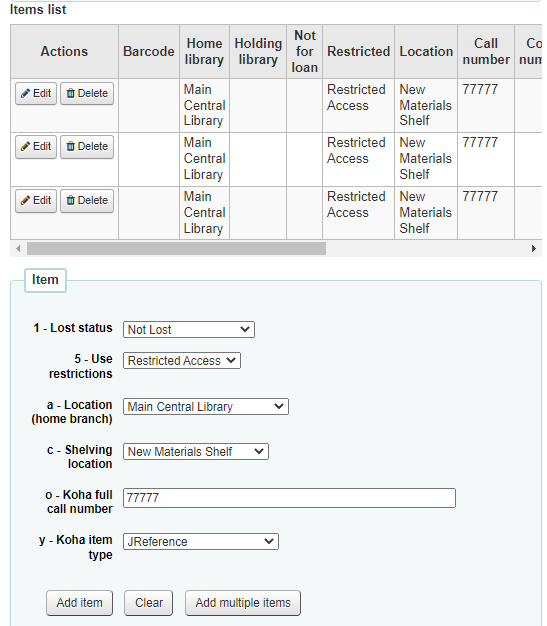Click the pencil Edit icon in first row
The image size is (547, 626).
click(26, 93)
